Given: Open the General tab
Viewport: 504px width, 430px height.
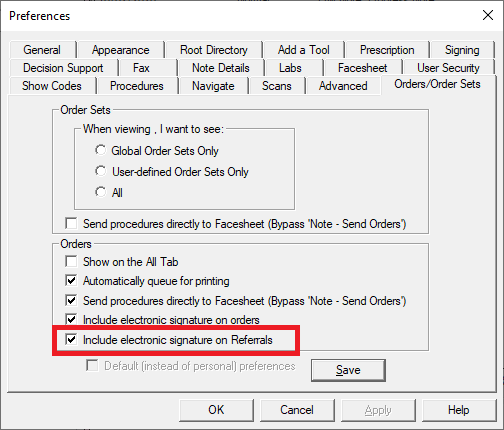Looking at the screenshot, I should pos(42,50).
